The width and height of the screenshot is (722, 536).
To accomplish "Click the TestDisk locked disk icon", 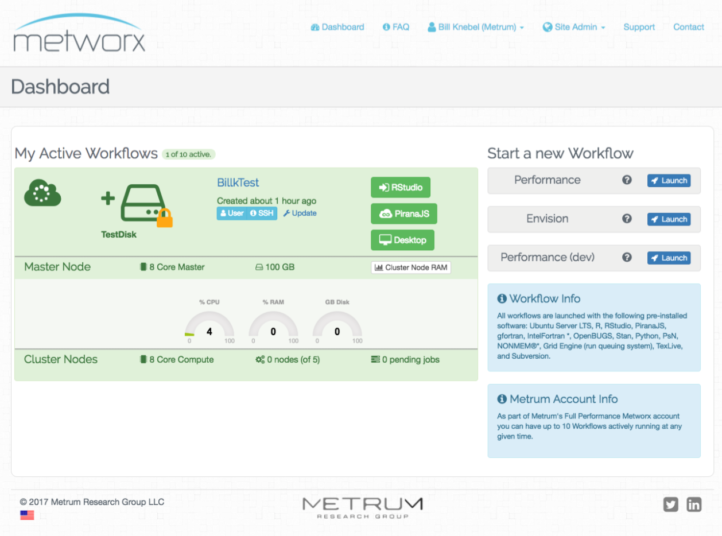I will [x=144, y=203].
